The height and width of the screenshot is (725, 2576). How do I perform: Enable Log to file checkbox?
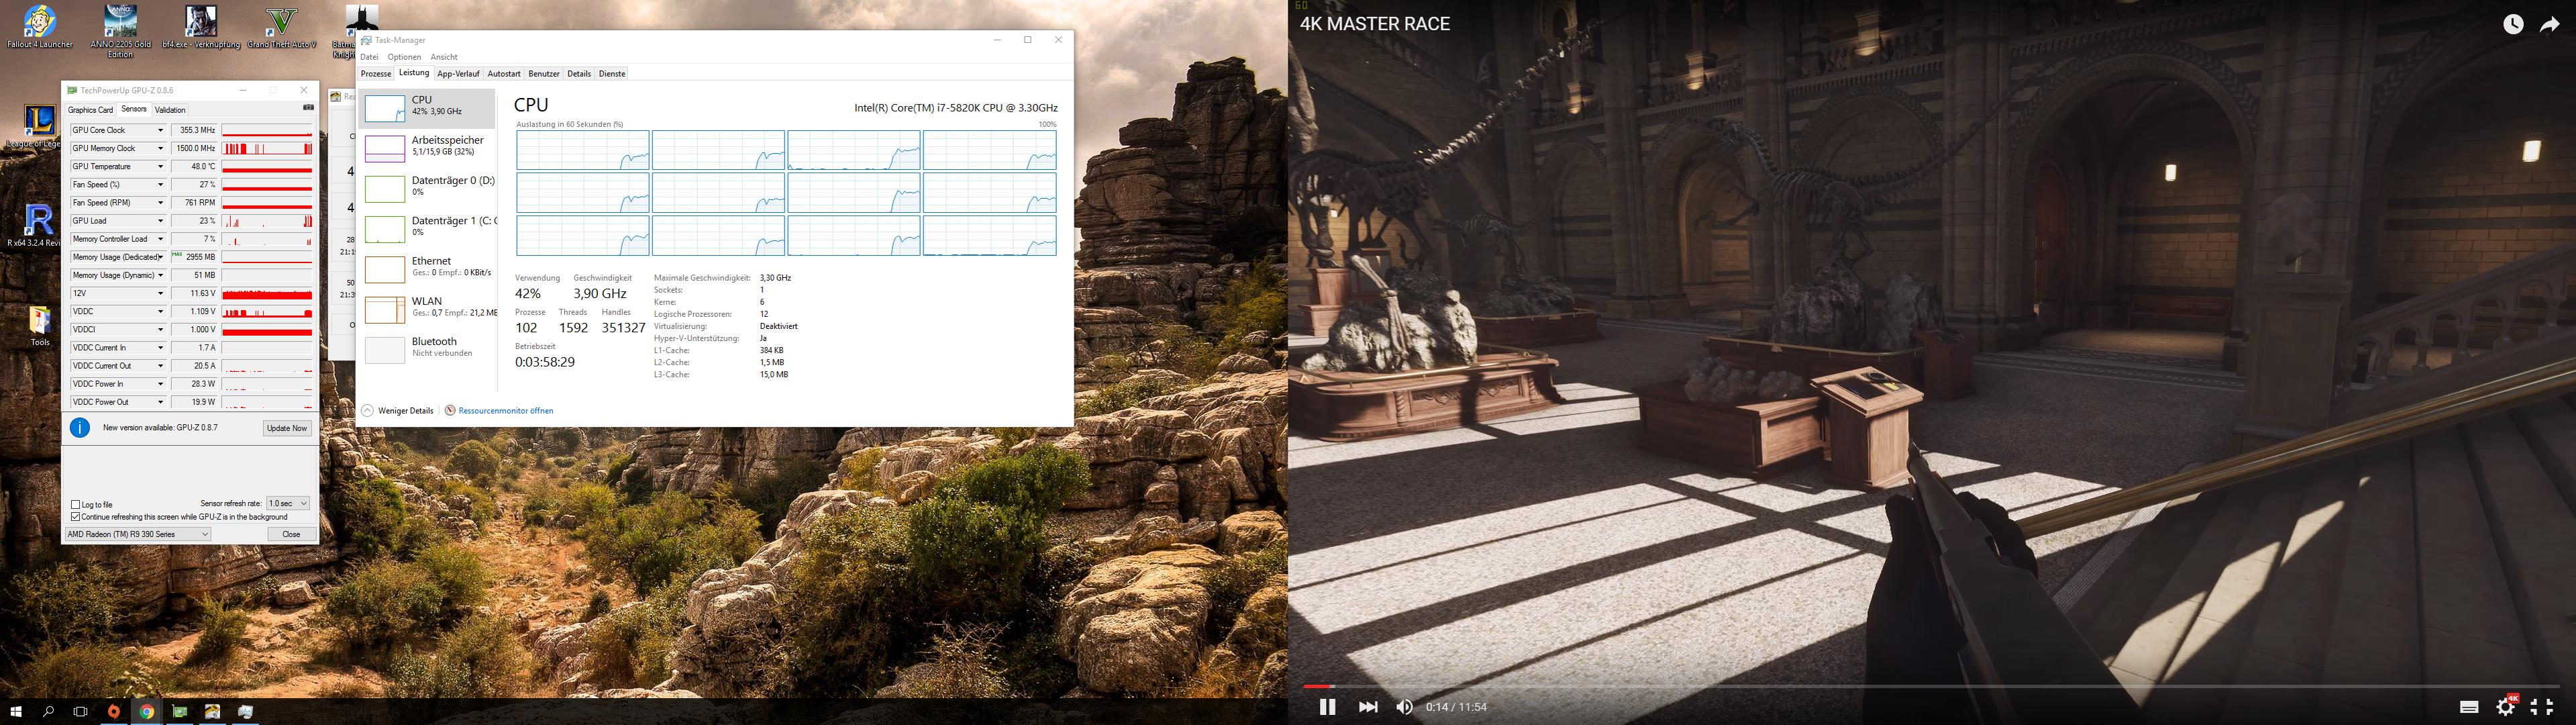click(76, 504)
